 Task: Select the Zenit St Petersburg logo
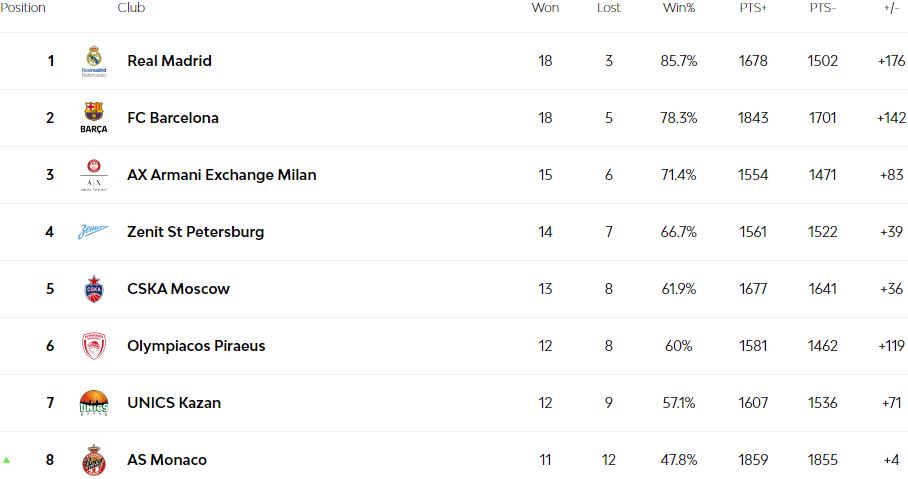point(93,232)
